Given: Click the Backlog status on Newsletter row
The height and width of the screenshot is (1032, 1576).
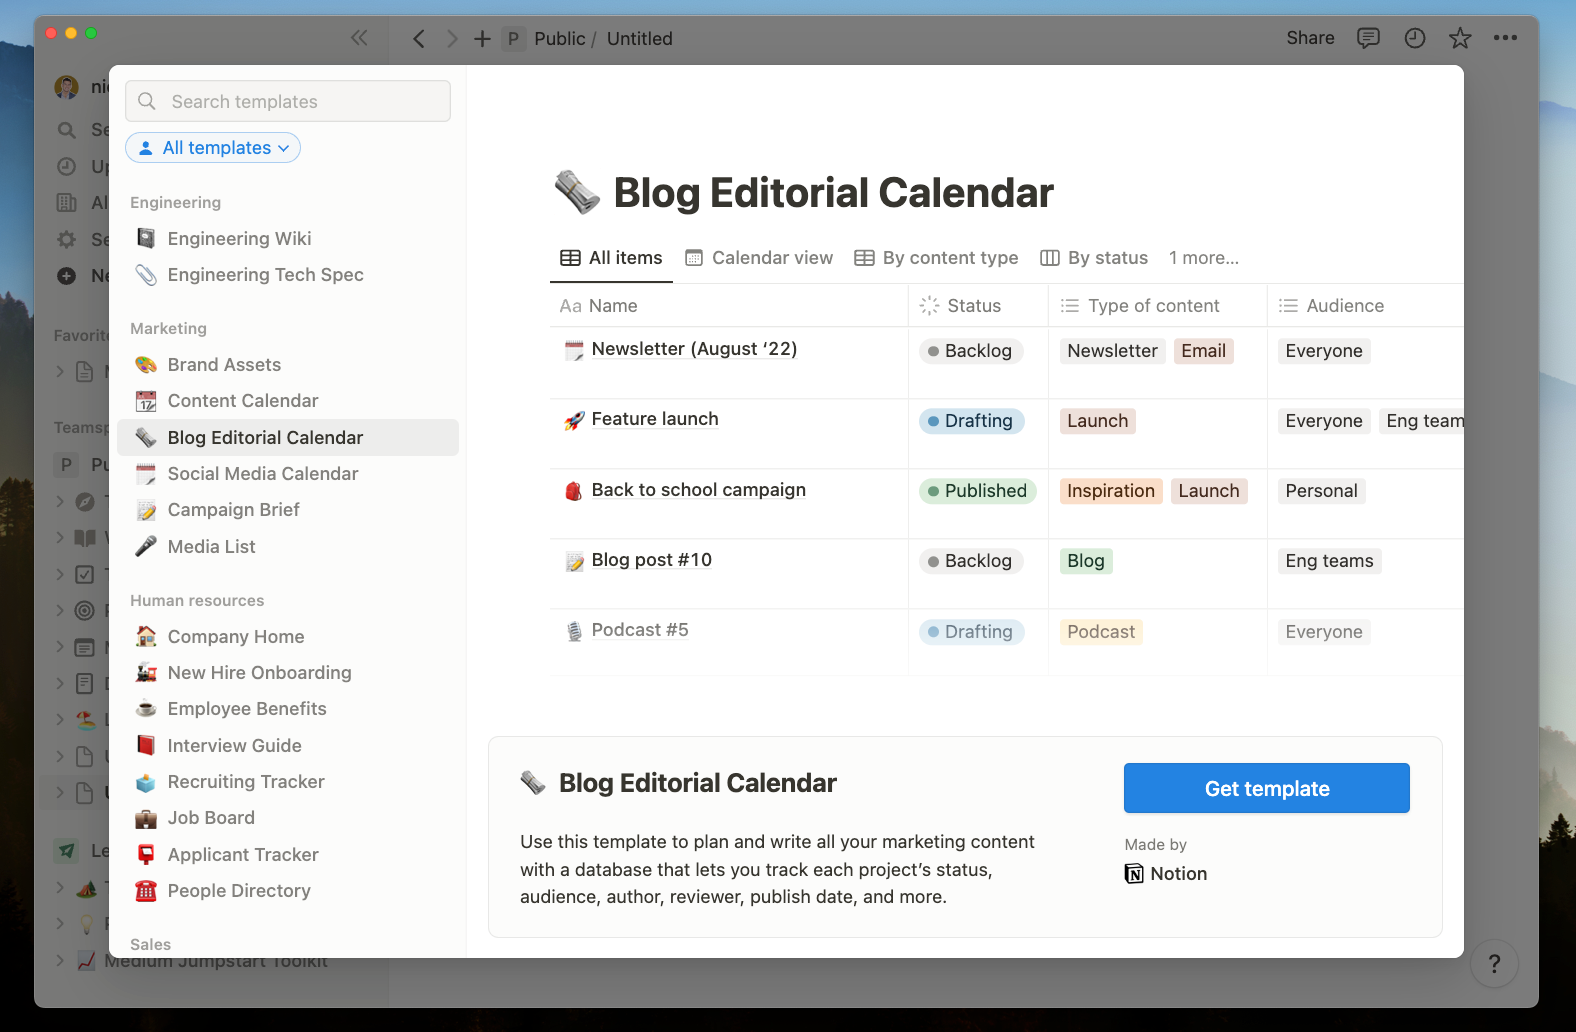Looking at the screenshot, I should 970,351.
